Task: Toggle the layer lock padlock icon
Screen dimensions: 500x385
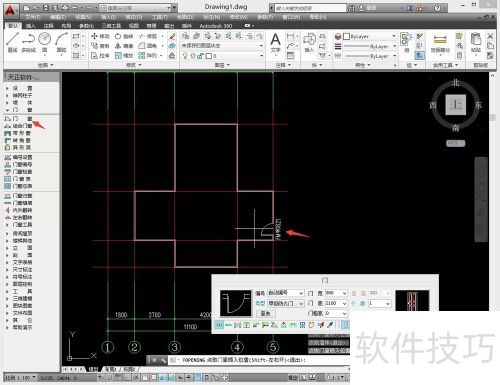Action: click(x=200, y=56)
